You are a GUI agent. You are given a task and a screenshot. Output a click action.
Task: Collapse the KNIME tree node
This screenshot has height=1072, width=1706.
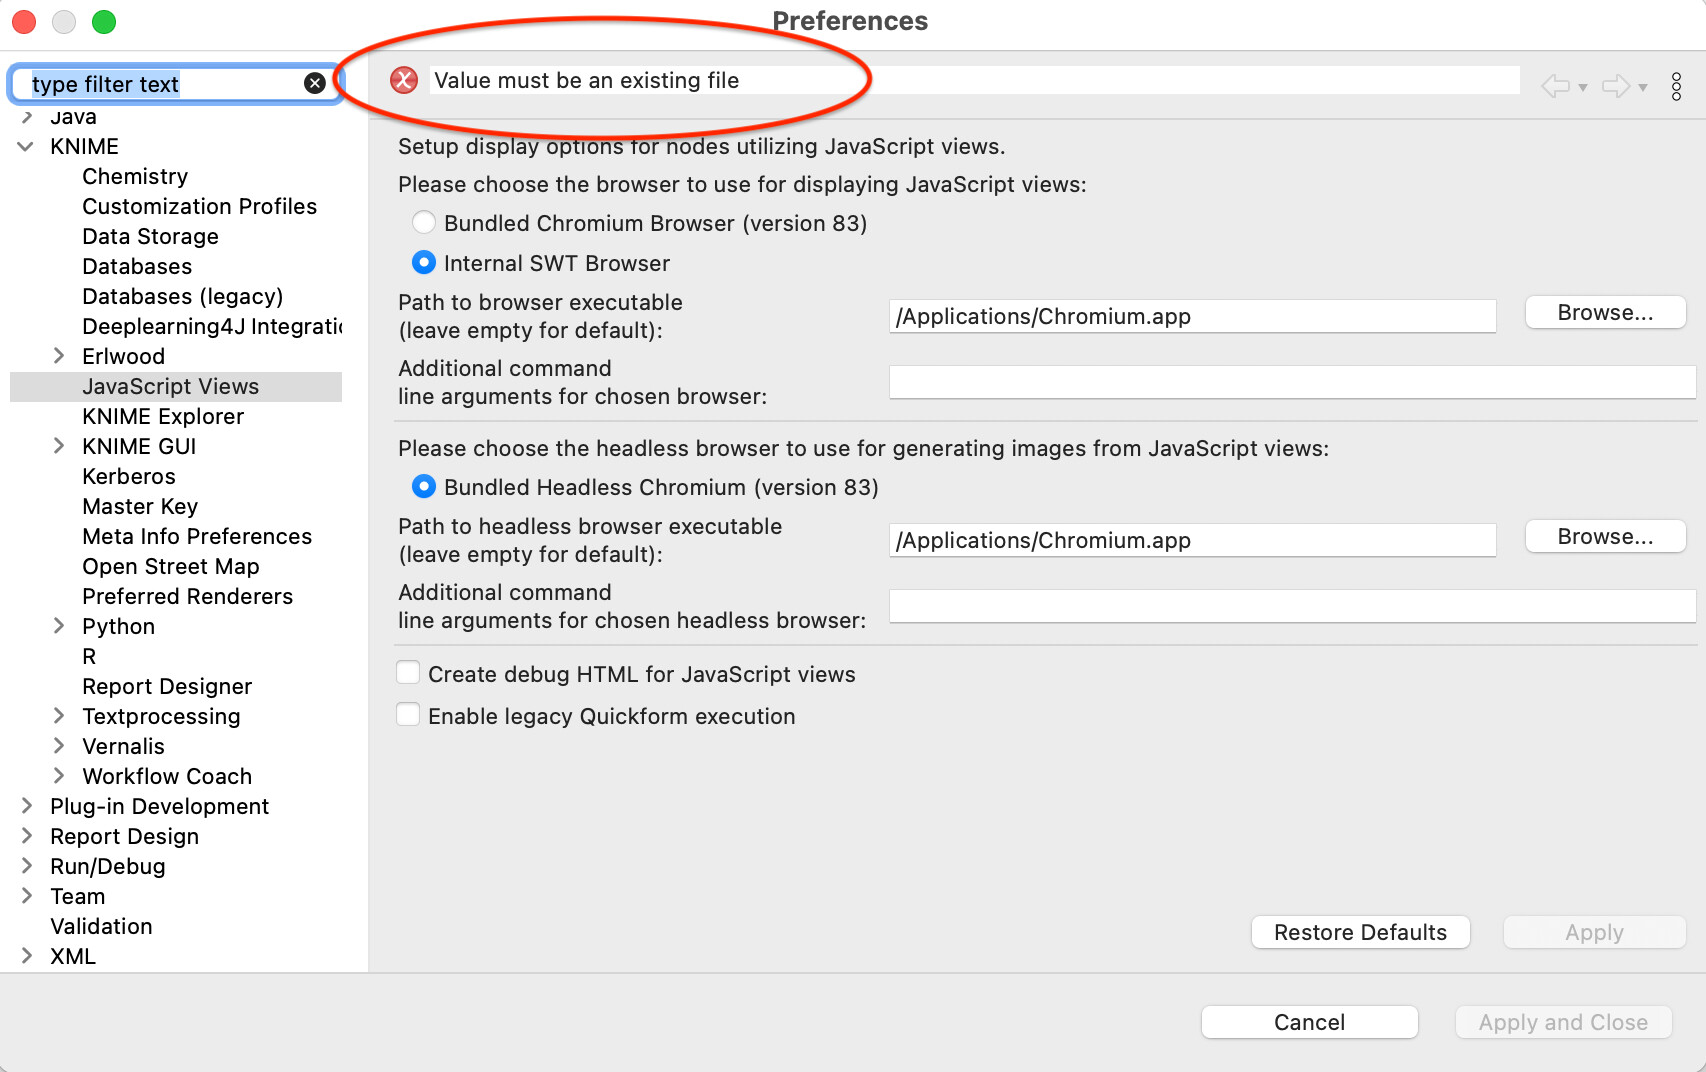(26, 146)
